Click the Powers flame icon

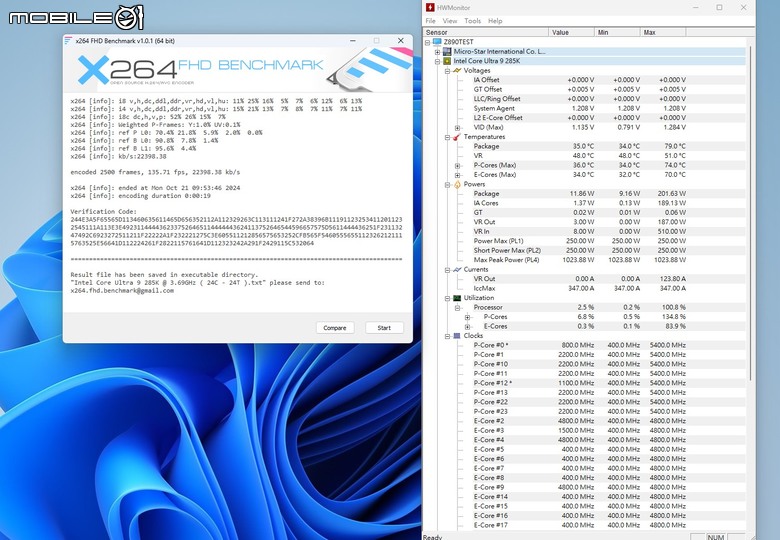point(457,184)
